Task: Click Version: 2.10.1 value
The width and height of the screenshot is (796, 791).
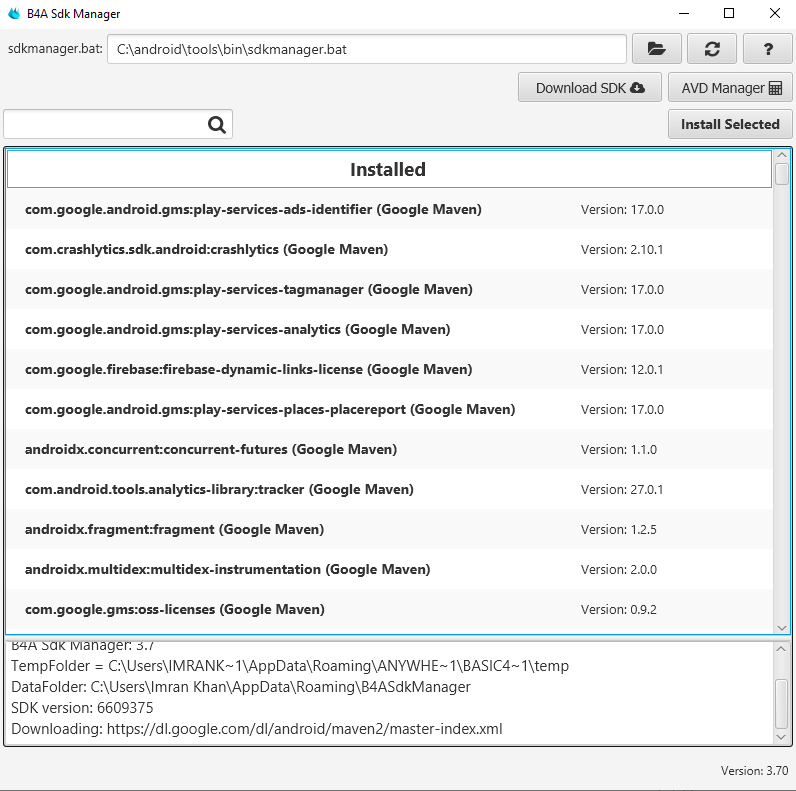Action: pyautogui.click(x=622, y=249)
